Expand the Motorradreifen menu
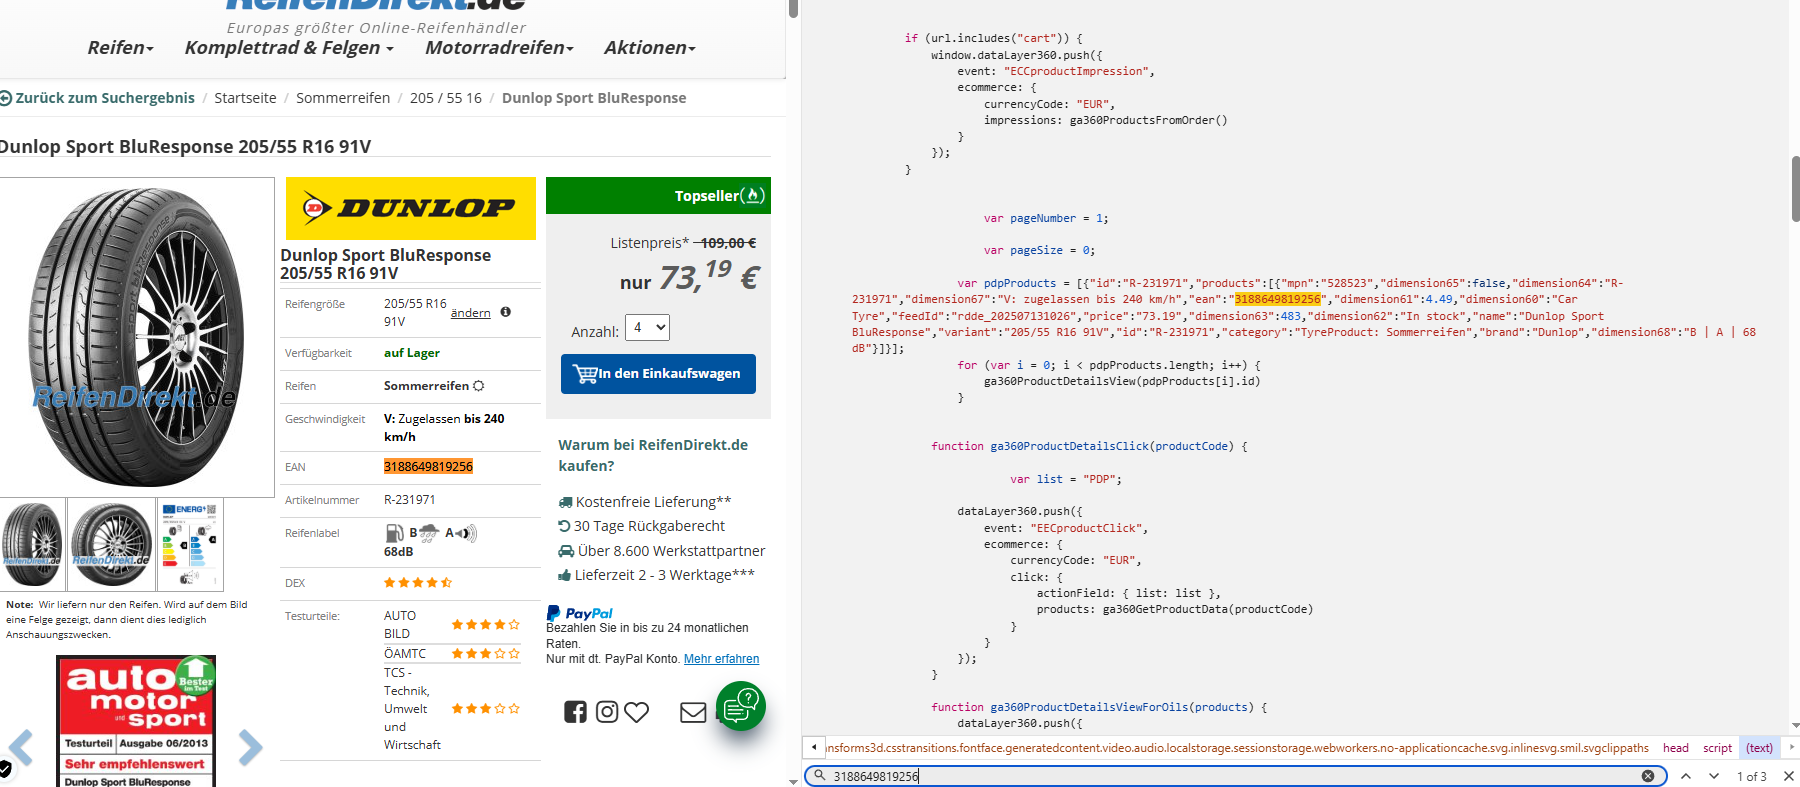The image size is (1800, 787). click(x=499, y=48)
